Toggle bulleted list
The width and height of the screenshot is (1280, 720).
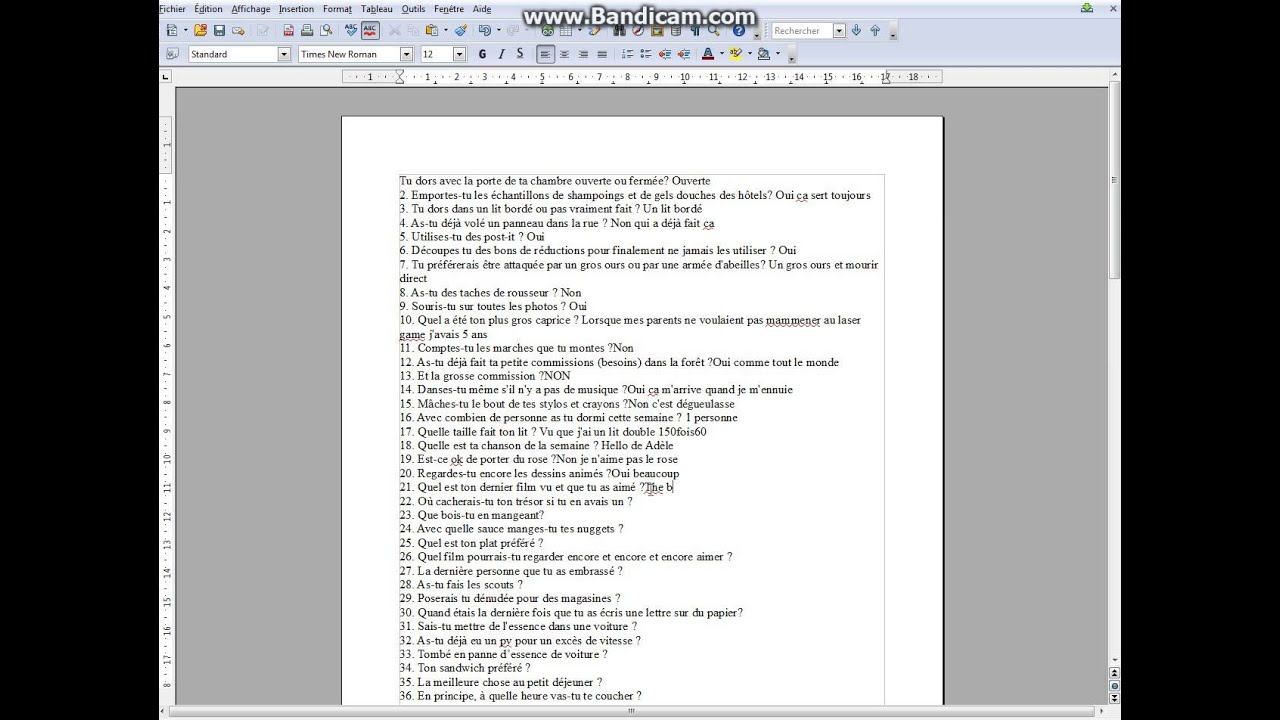click(x=646, y=54)
